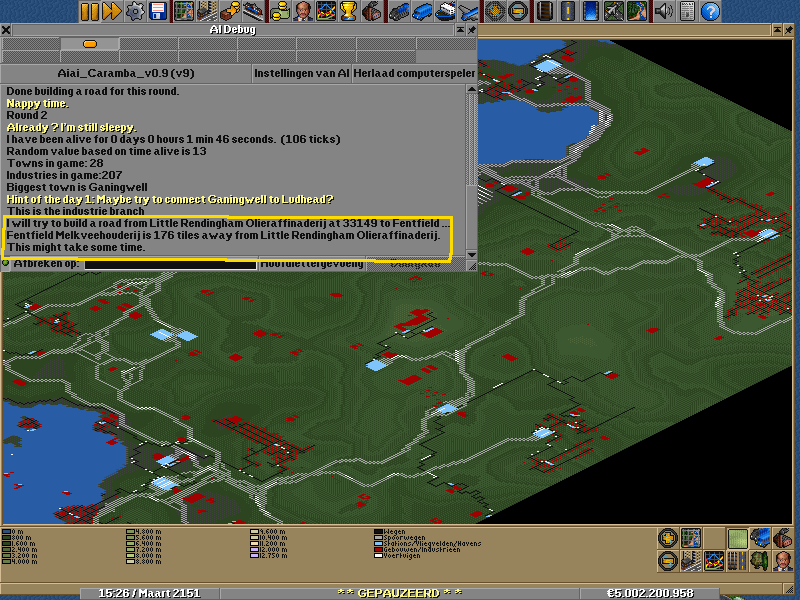Viewport: 800px width, 600px height.
Task: Click the Gebouwen/Industrieen legend entry
Action: pyautogui.click(x=417, y=549)
